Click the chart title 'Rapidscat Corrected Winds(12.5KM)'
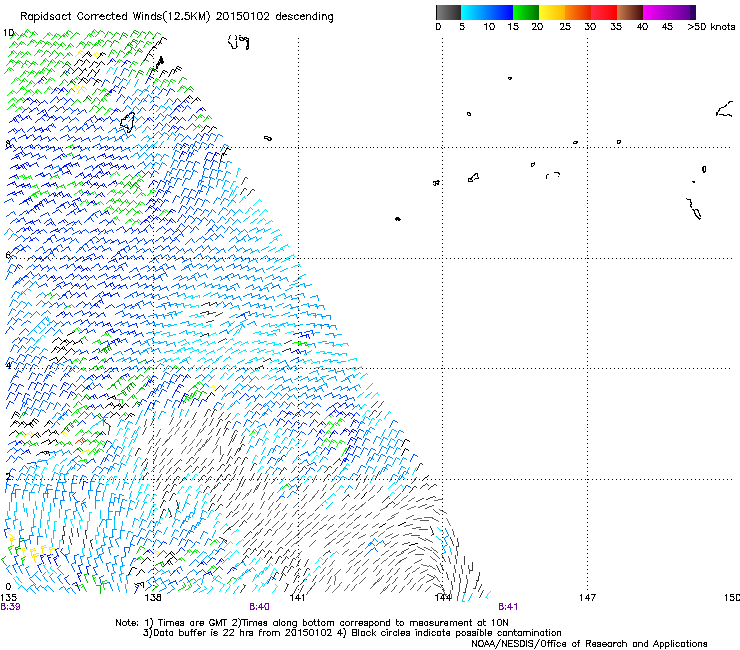Image resolution: width=740 pixels, height=650 pixels. [x=116, y=17]
